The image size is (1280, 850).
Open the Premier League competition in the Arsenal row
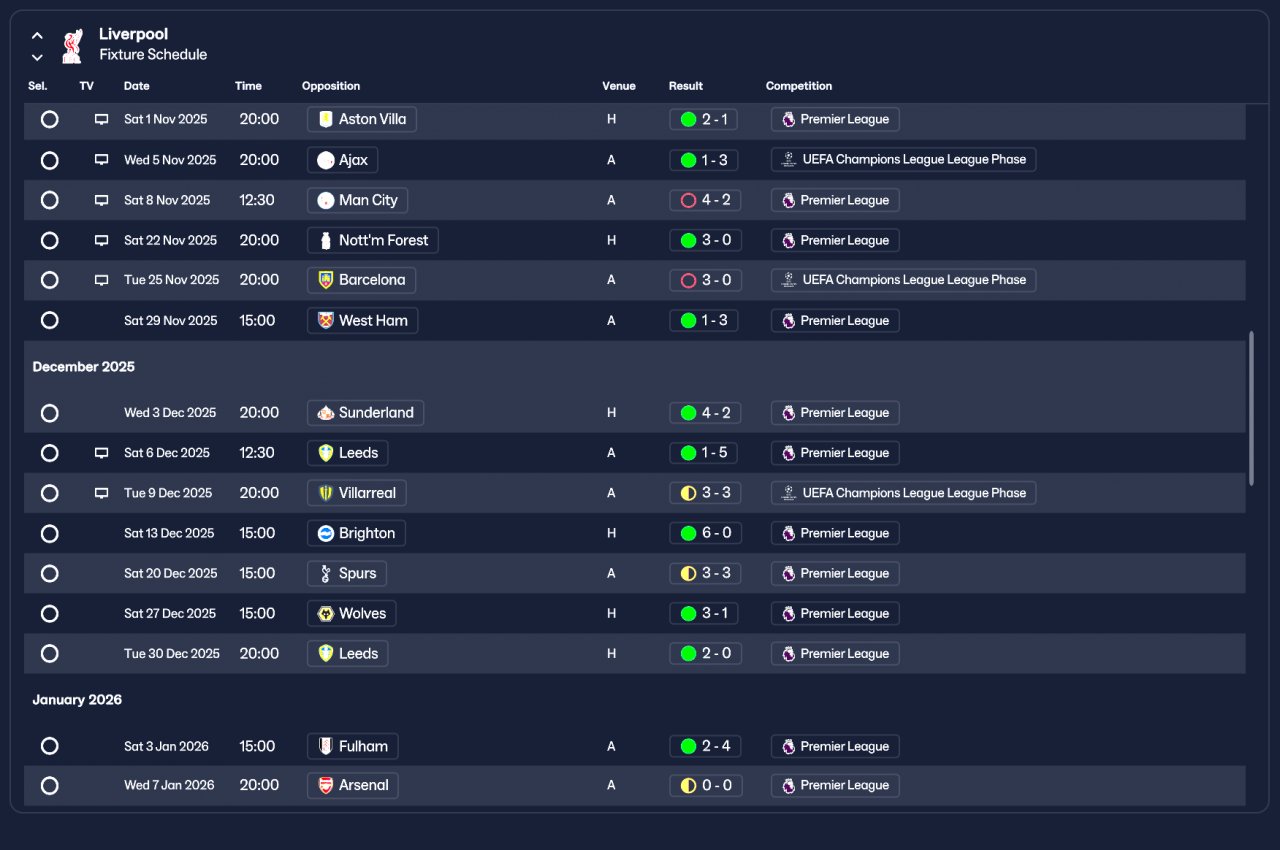pyautogui.click(x=835, y=785)
